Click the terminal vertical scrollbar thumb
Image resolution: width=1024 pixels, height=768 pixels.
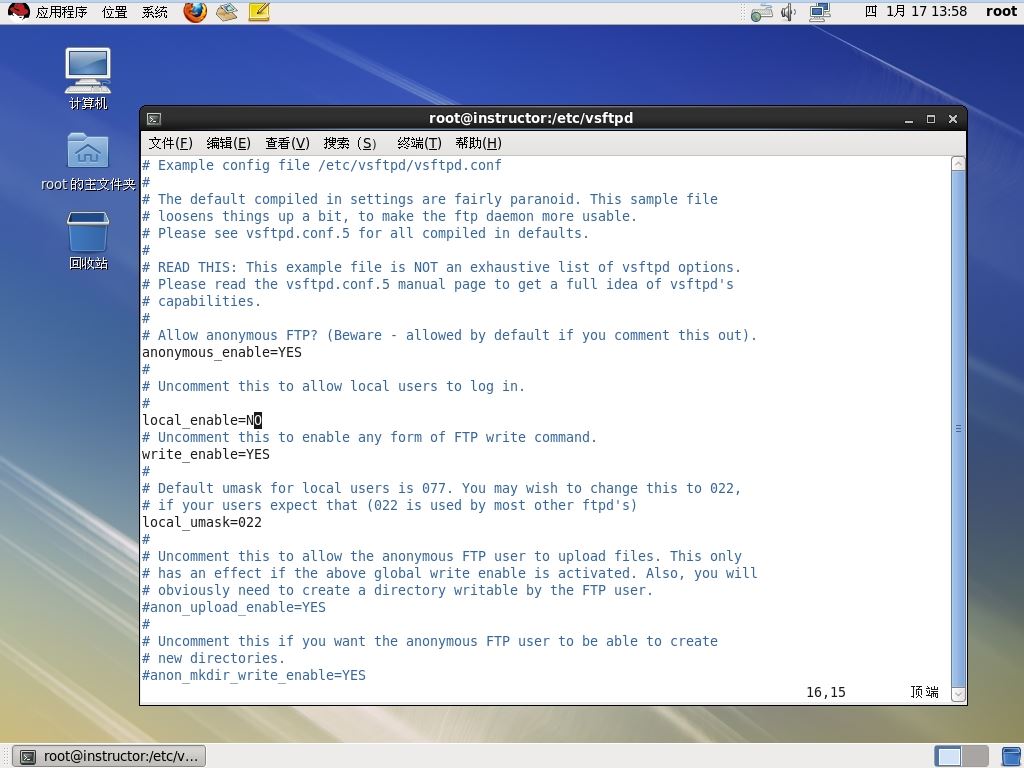(958, 428)
